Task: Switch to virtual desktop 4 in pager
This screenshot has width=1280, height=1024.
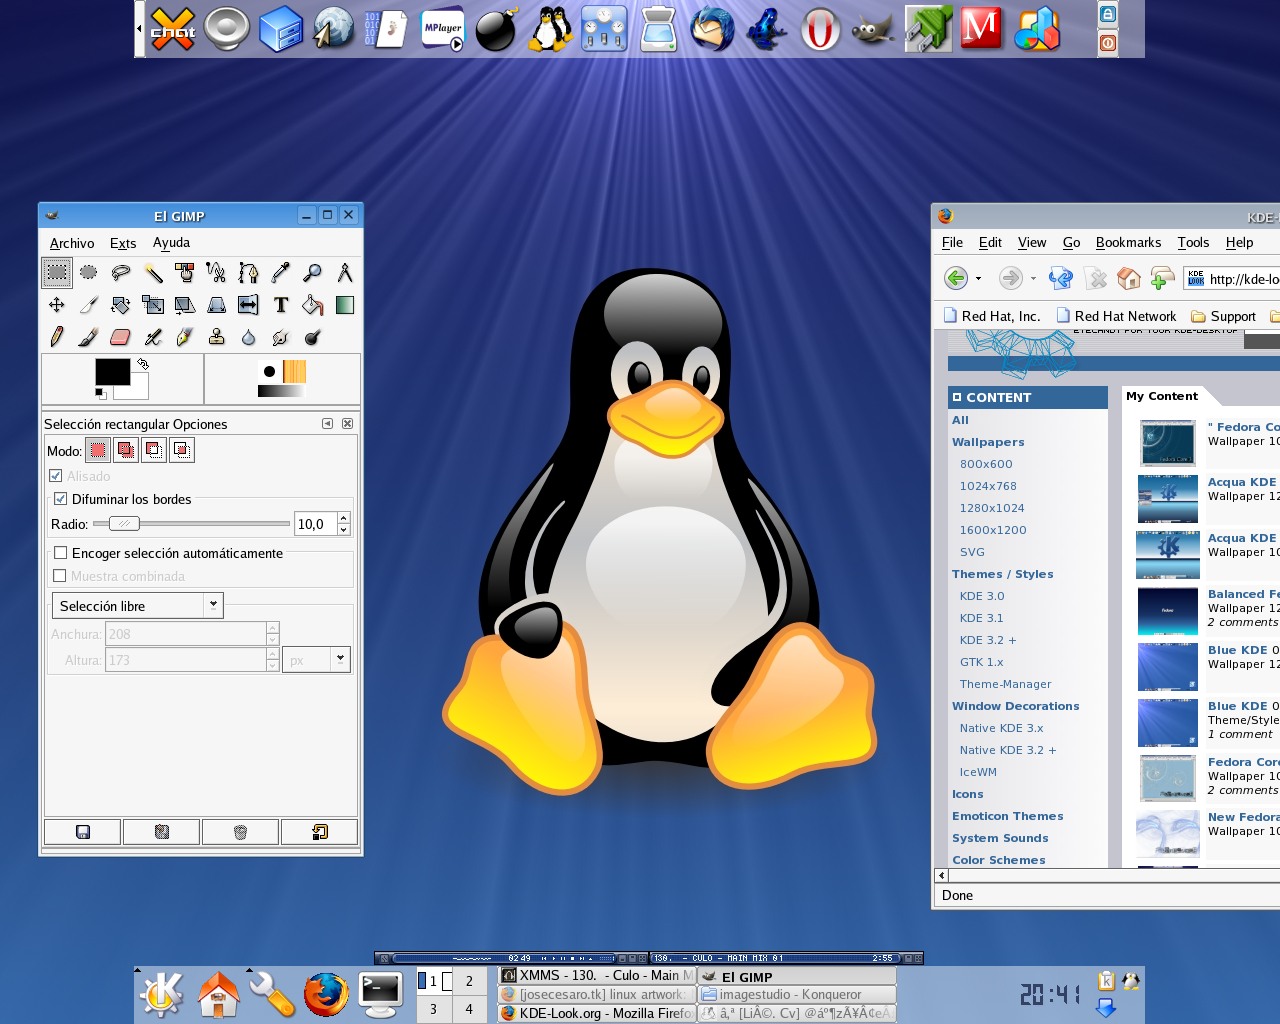Action: pyautogui.click(x=469, y=1009)
